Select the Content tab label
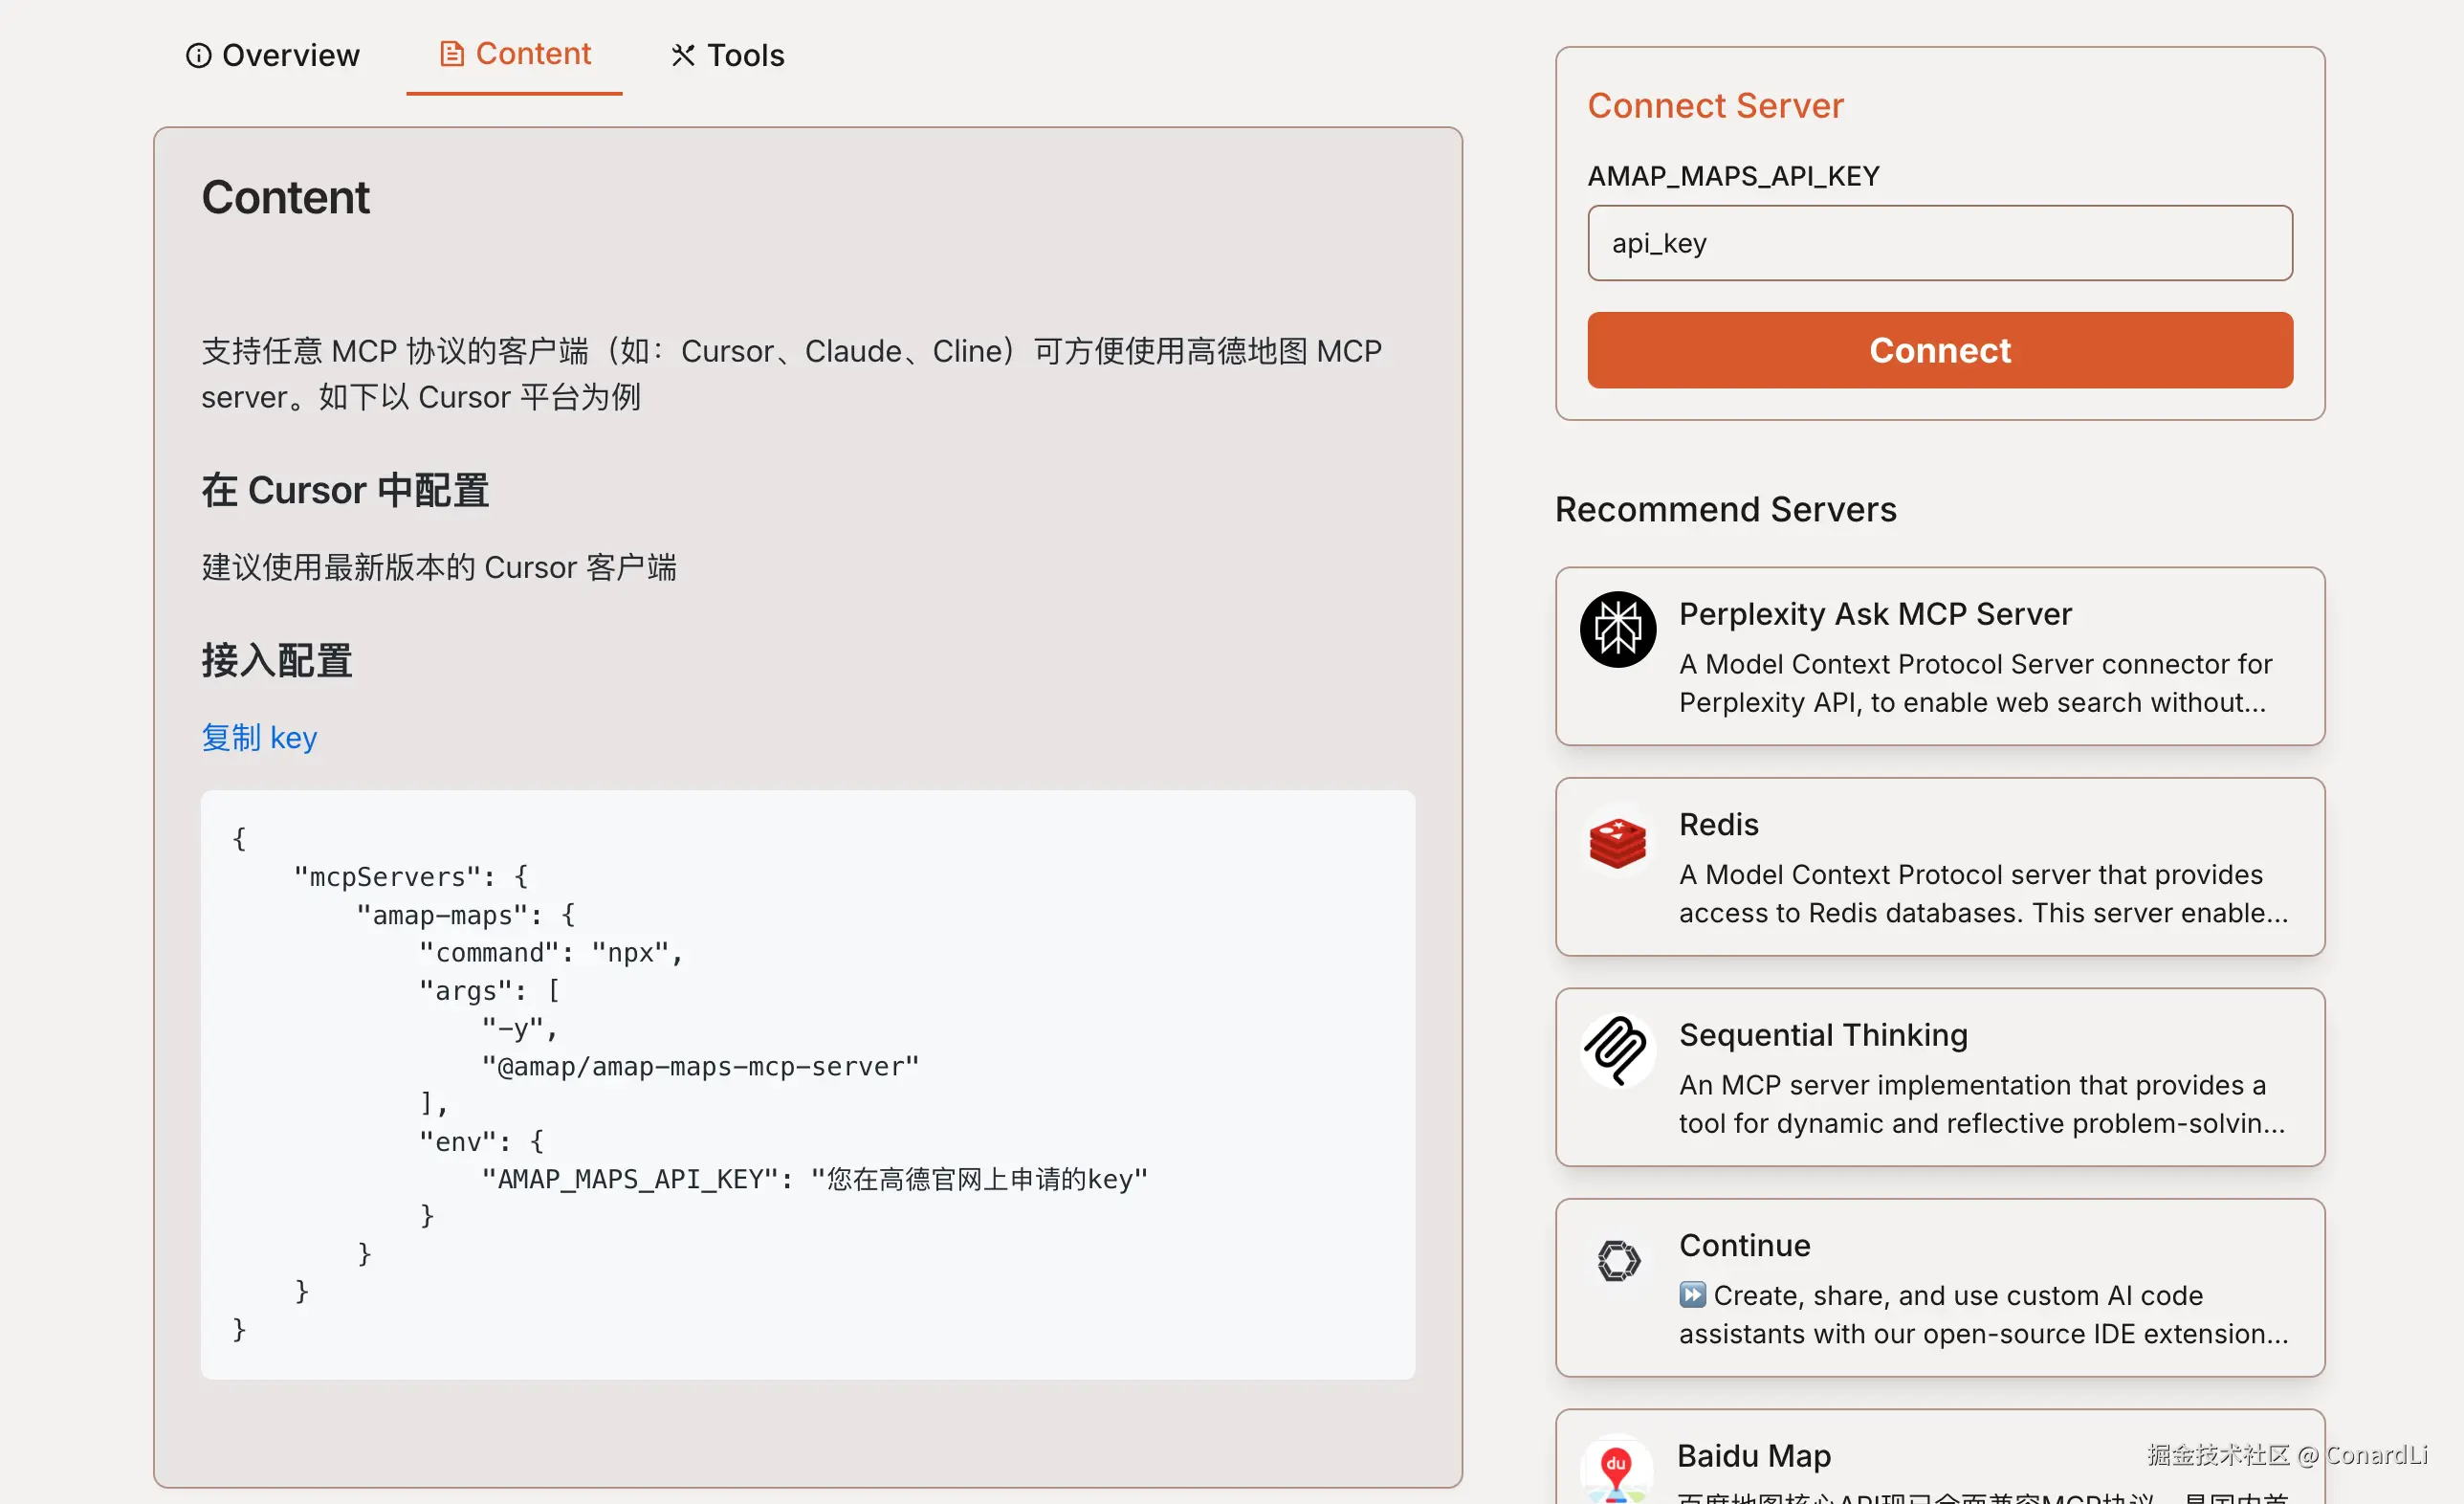This screenshot has width=2464, height=1504. click(x=533, y=54)
